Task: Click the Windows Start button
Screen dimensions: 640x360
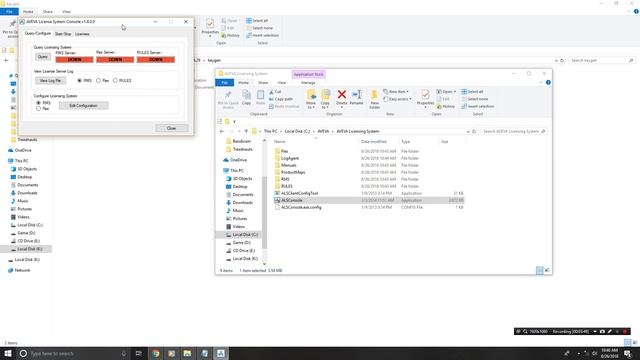Action: (8, 353)
